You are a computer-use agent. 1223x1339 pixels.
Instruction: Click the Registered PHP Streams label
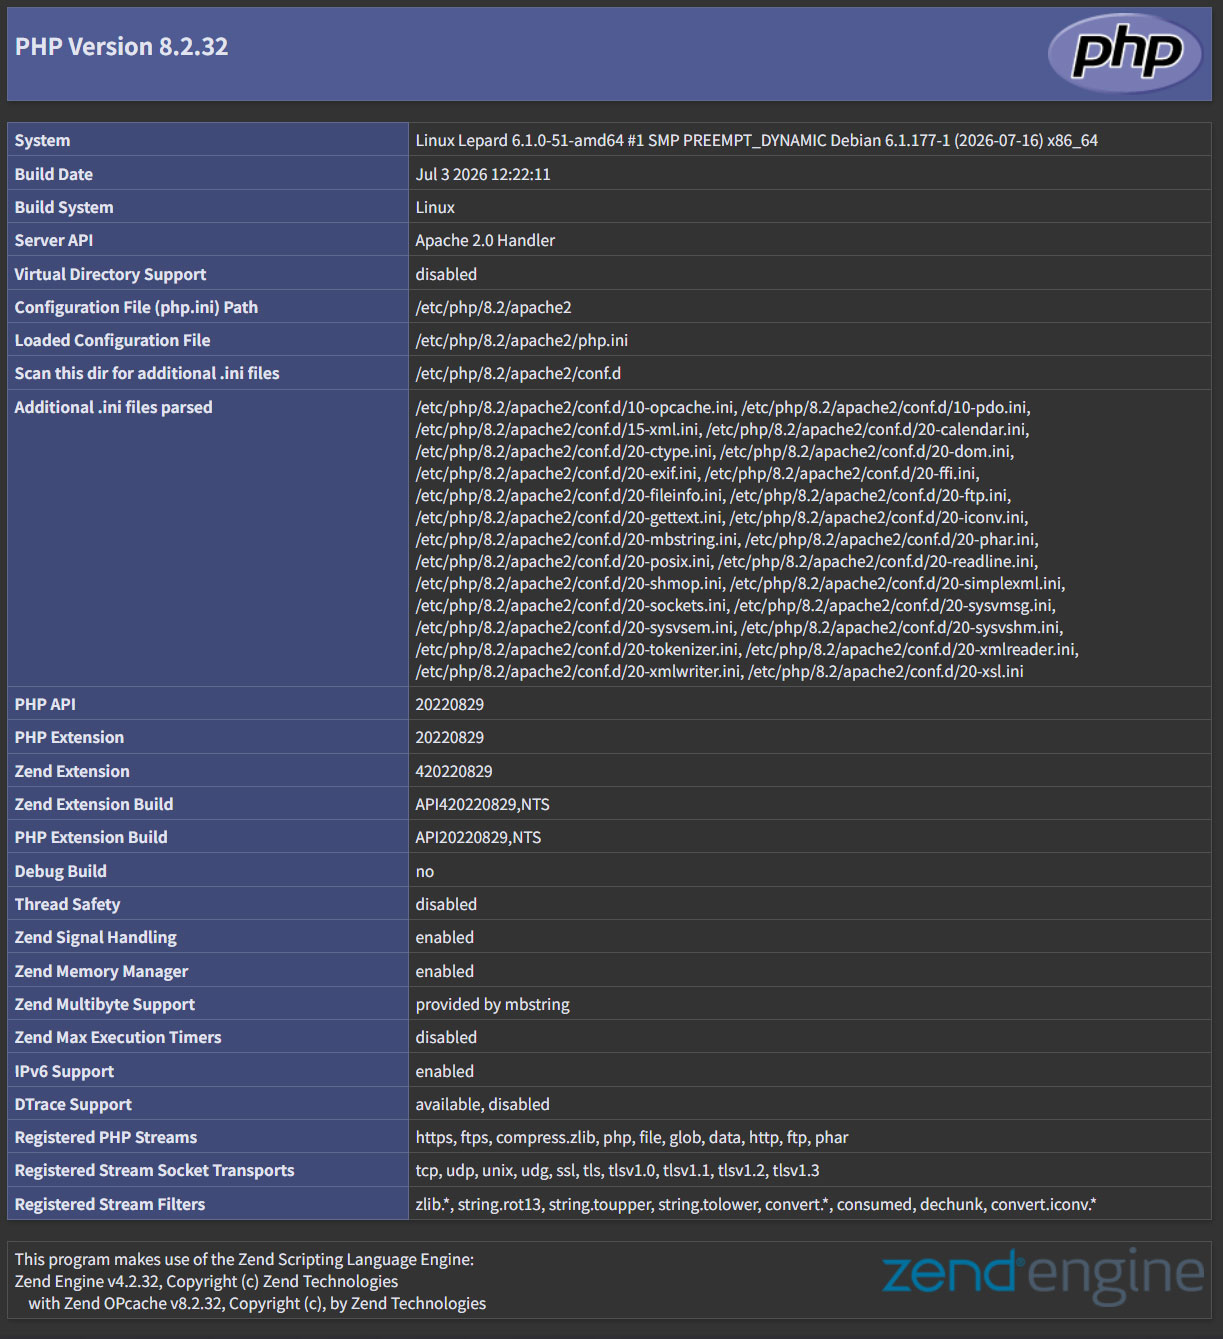pos(106,1137)
